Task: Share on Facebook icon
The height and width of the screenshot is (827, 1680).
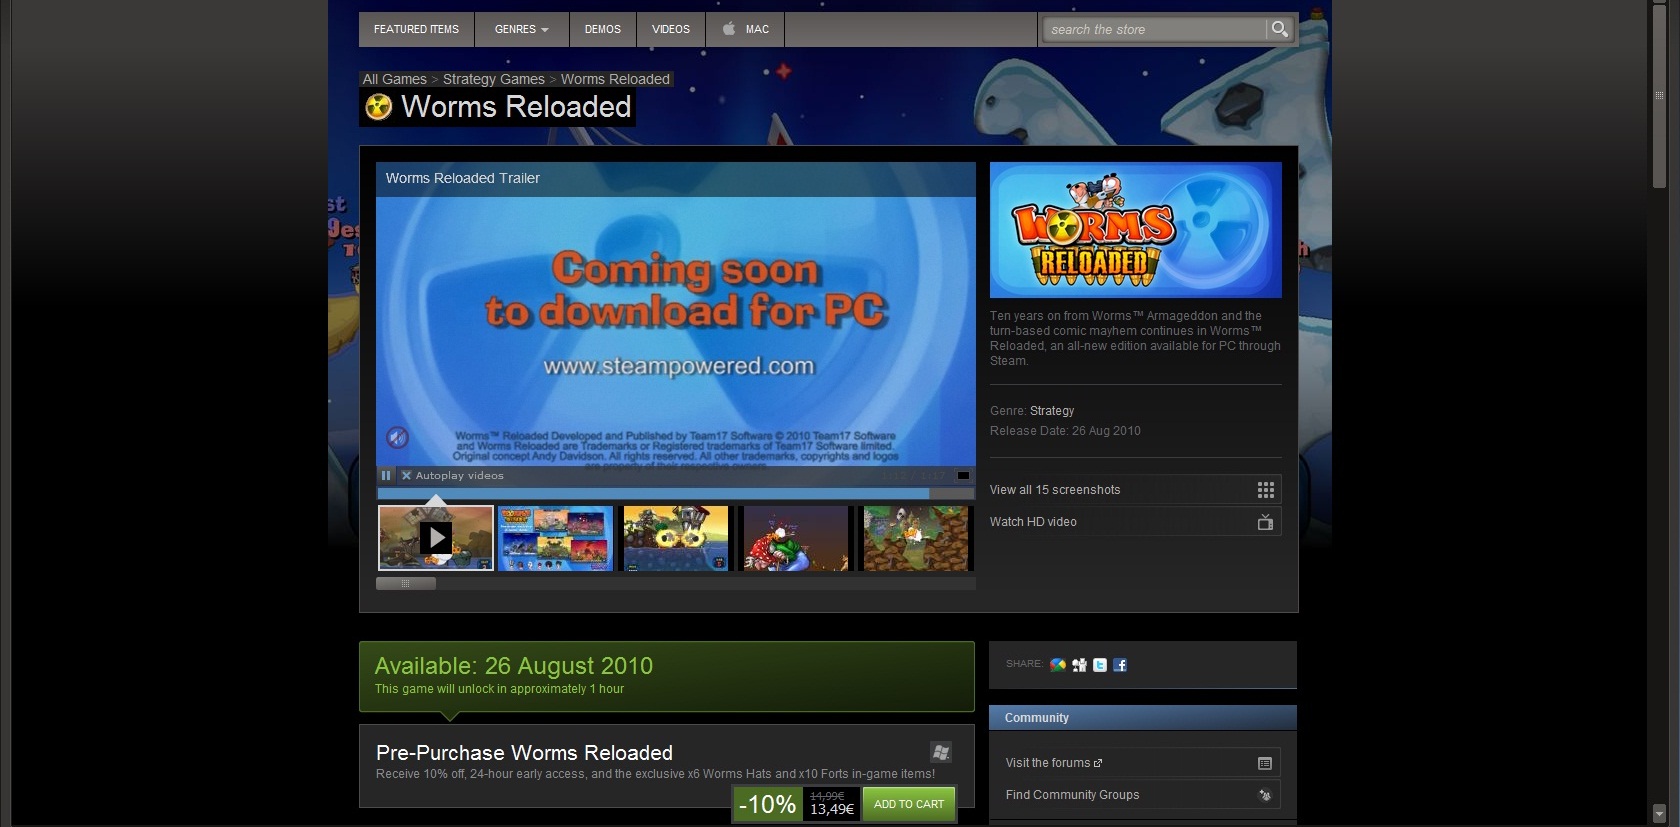Action: (x=1120, y=665)
